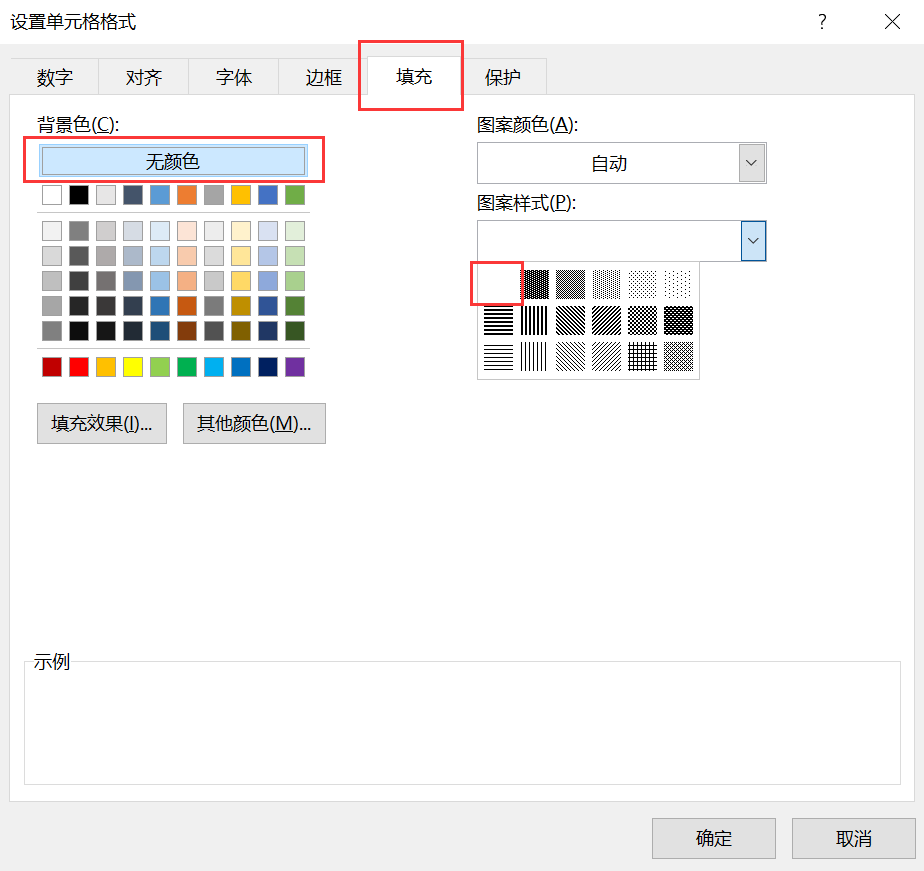
Task: Click the 图案样式 preview field
Action: (x=609, y=240)
